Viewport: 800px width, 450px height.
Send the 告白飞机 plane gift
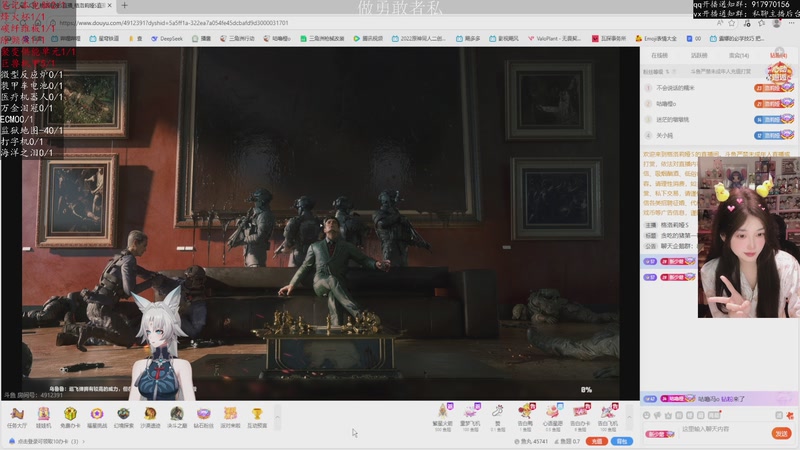pos(607,417)
